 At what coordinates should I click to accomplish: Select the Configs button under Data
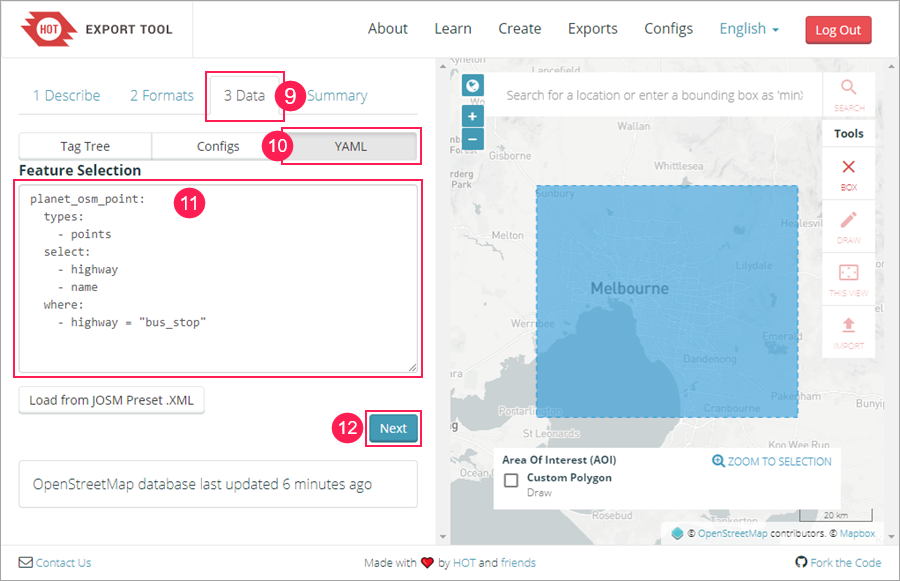(x=218, y=146)
